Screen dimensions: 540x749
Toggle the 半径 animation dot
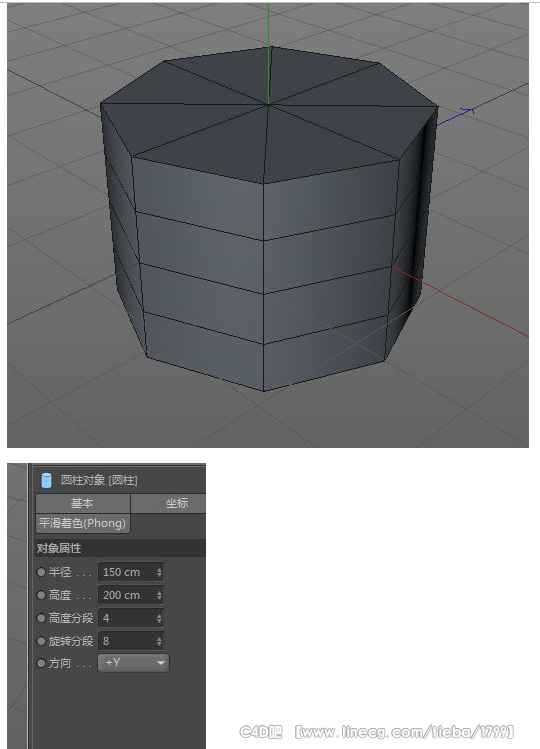pos(41,572)
